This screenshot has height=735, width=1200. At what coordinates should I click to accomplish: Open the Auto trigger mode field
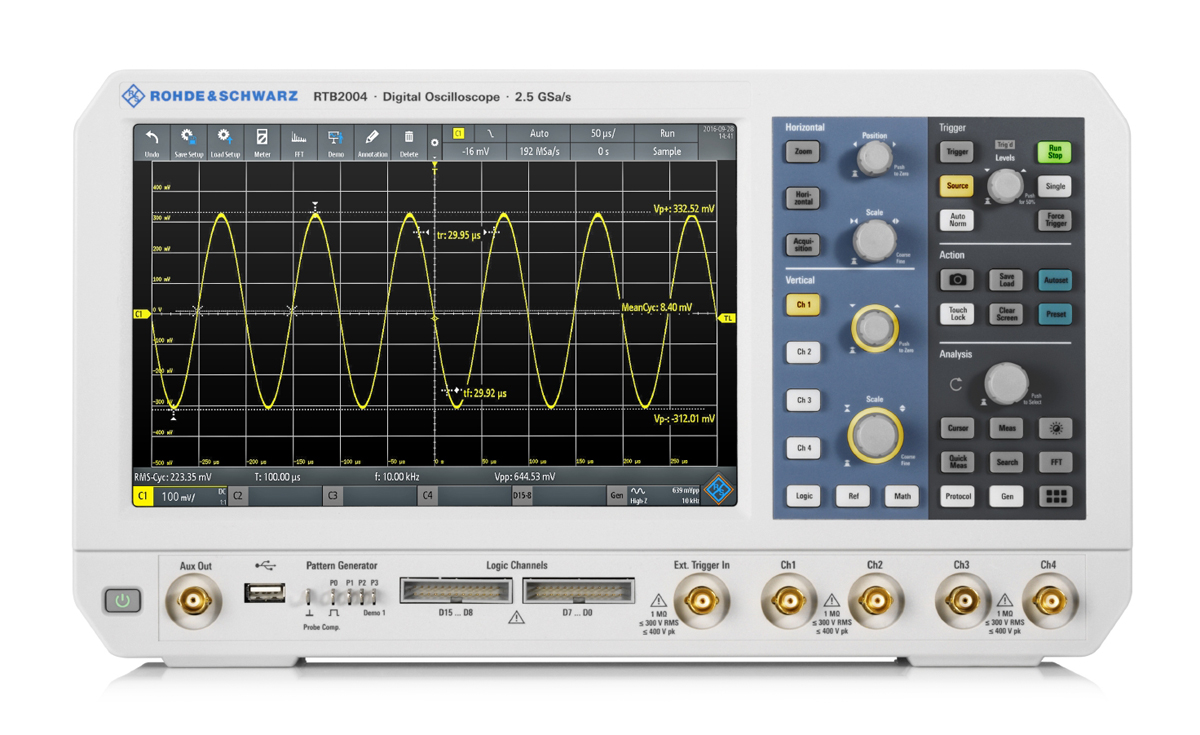tap(539, 133)
